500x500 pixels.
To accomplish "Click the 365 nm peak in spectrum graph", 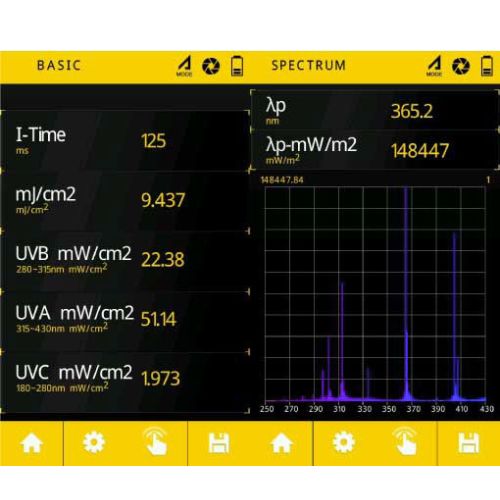I will pyautogui.click(x=406, y=293).
